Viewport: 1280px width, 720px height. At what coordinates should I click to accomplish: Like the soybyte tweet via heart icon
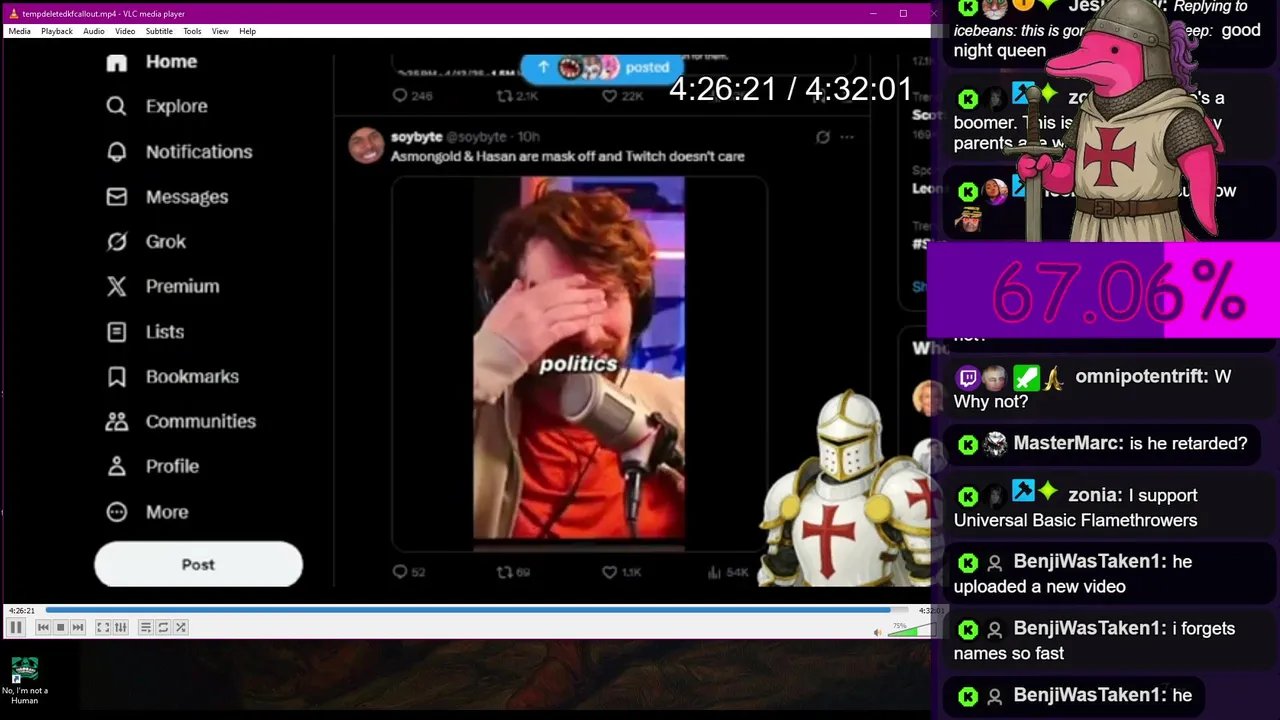click(x=609, y=572)
